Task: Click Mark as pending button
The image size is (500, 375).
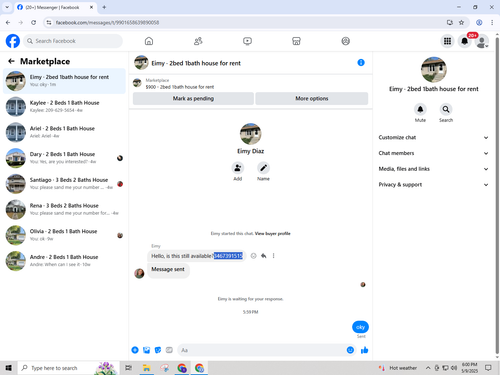Action: coord(193,98)
